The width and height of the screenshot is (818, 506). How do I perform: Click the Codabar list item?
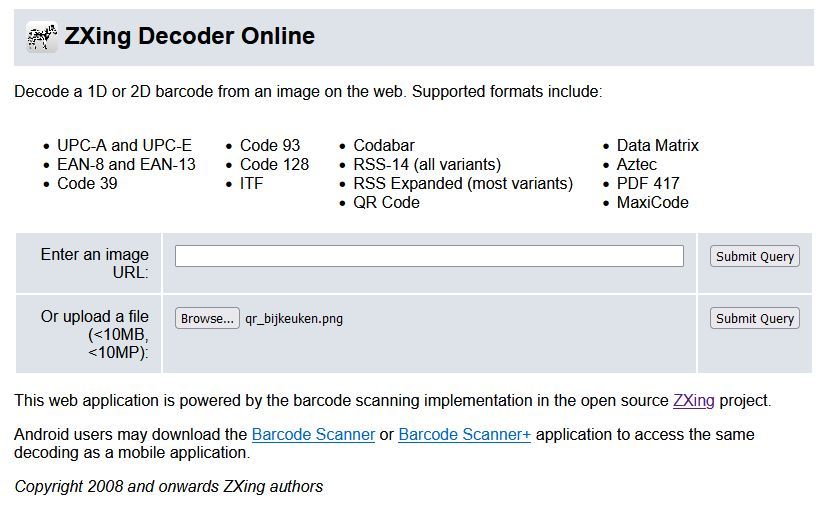point(384,146)
